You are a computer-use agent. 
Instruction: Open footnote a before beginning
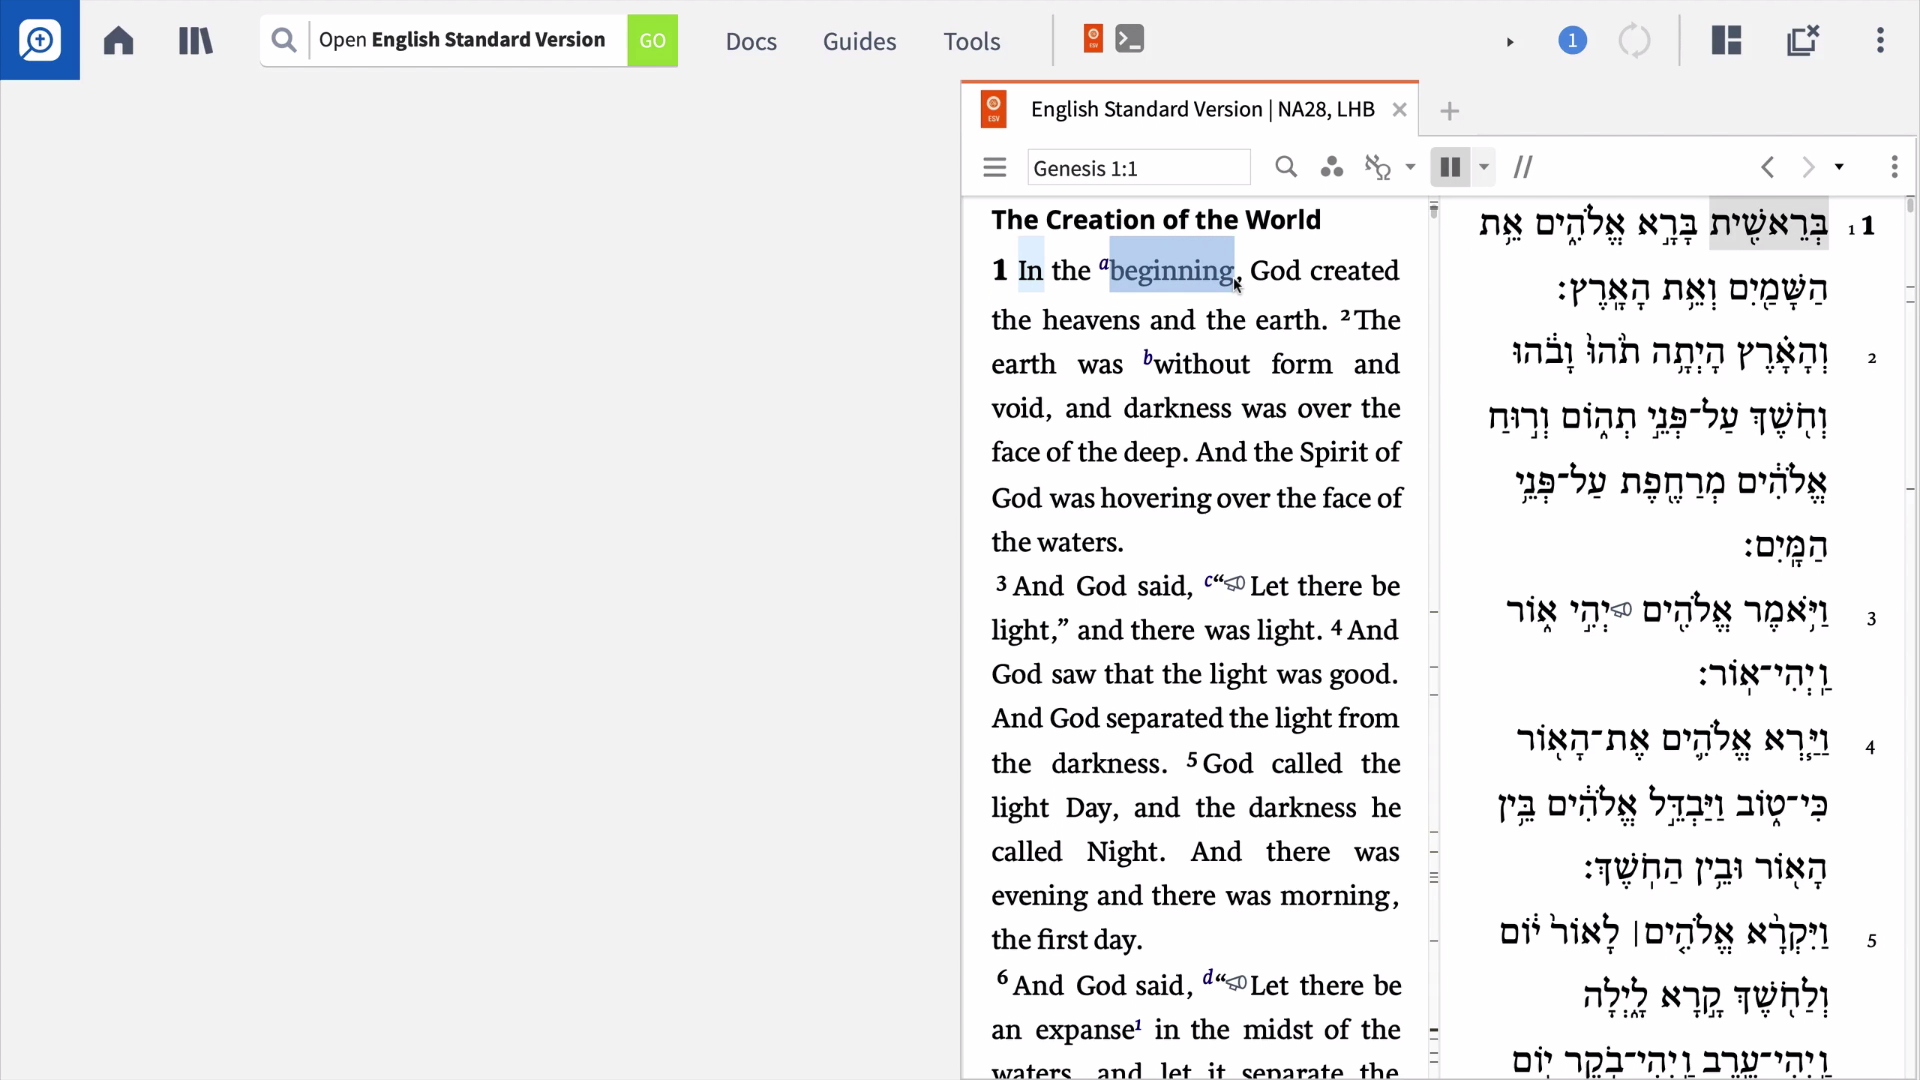tap(1104, 264)
